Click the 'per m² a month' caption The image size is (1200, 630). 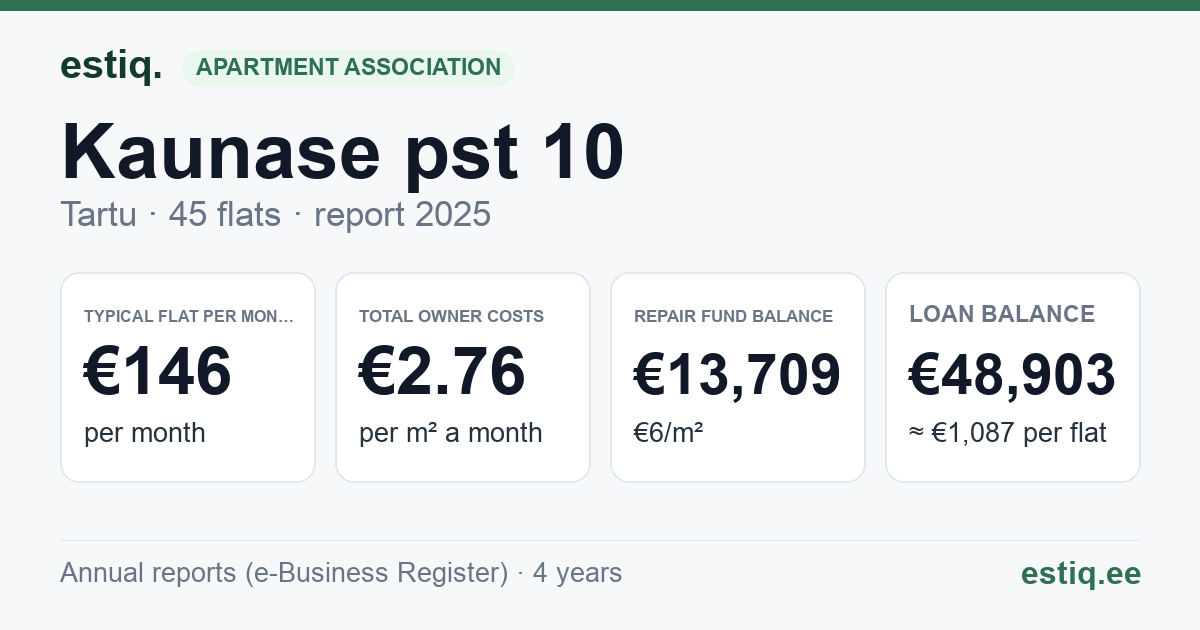(x=450, y=433)
